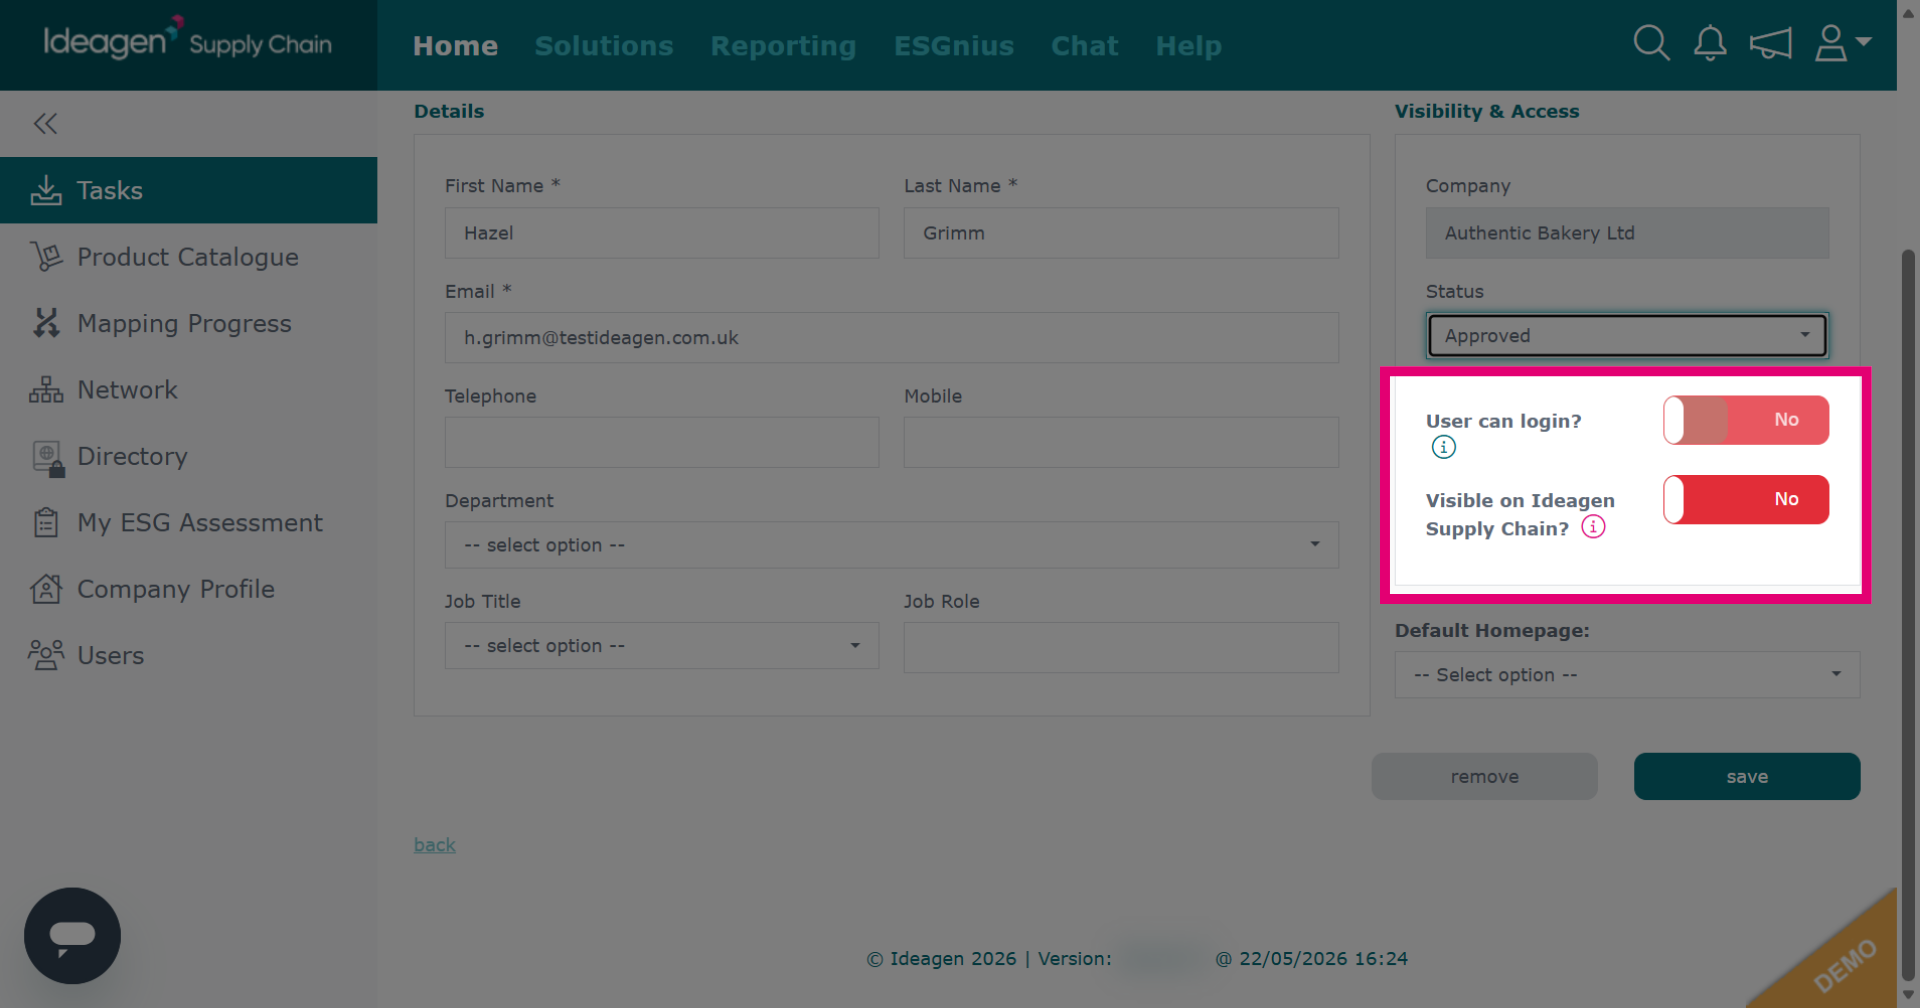Click the Ideagen Supply Chain logo
The height and width of the screenshot is (1008, 1920).
point(187,40)
